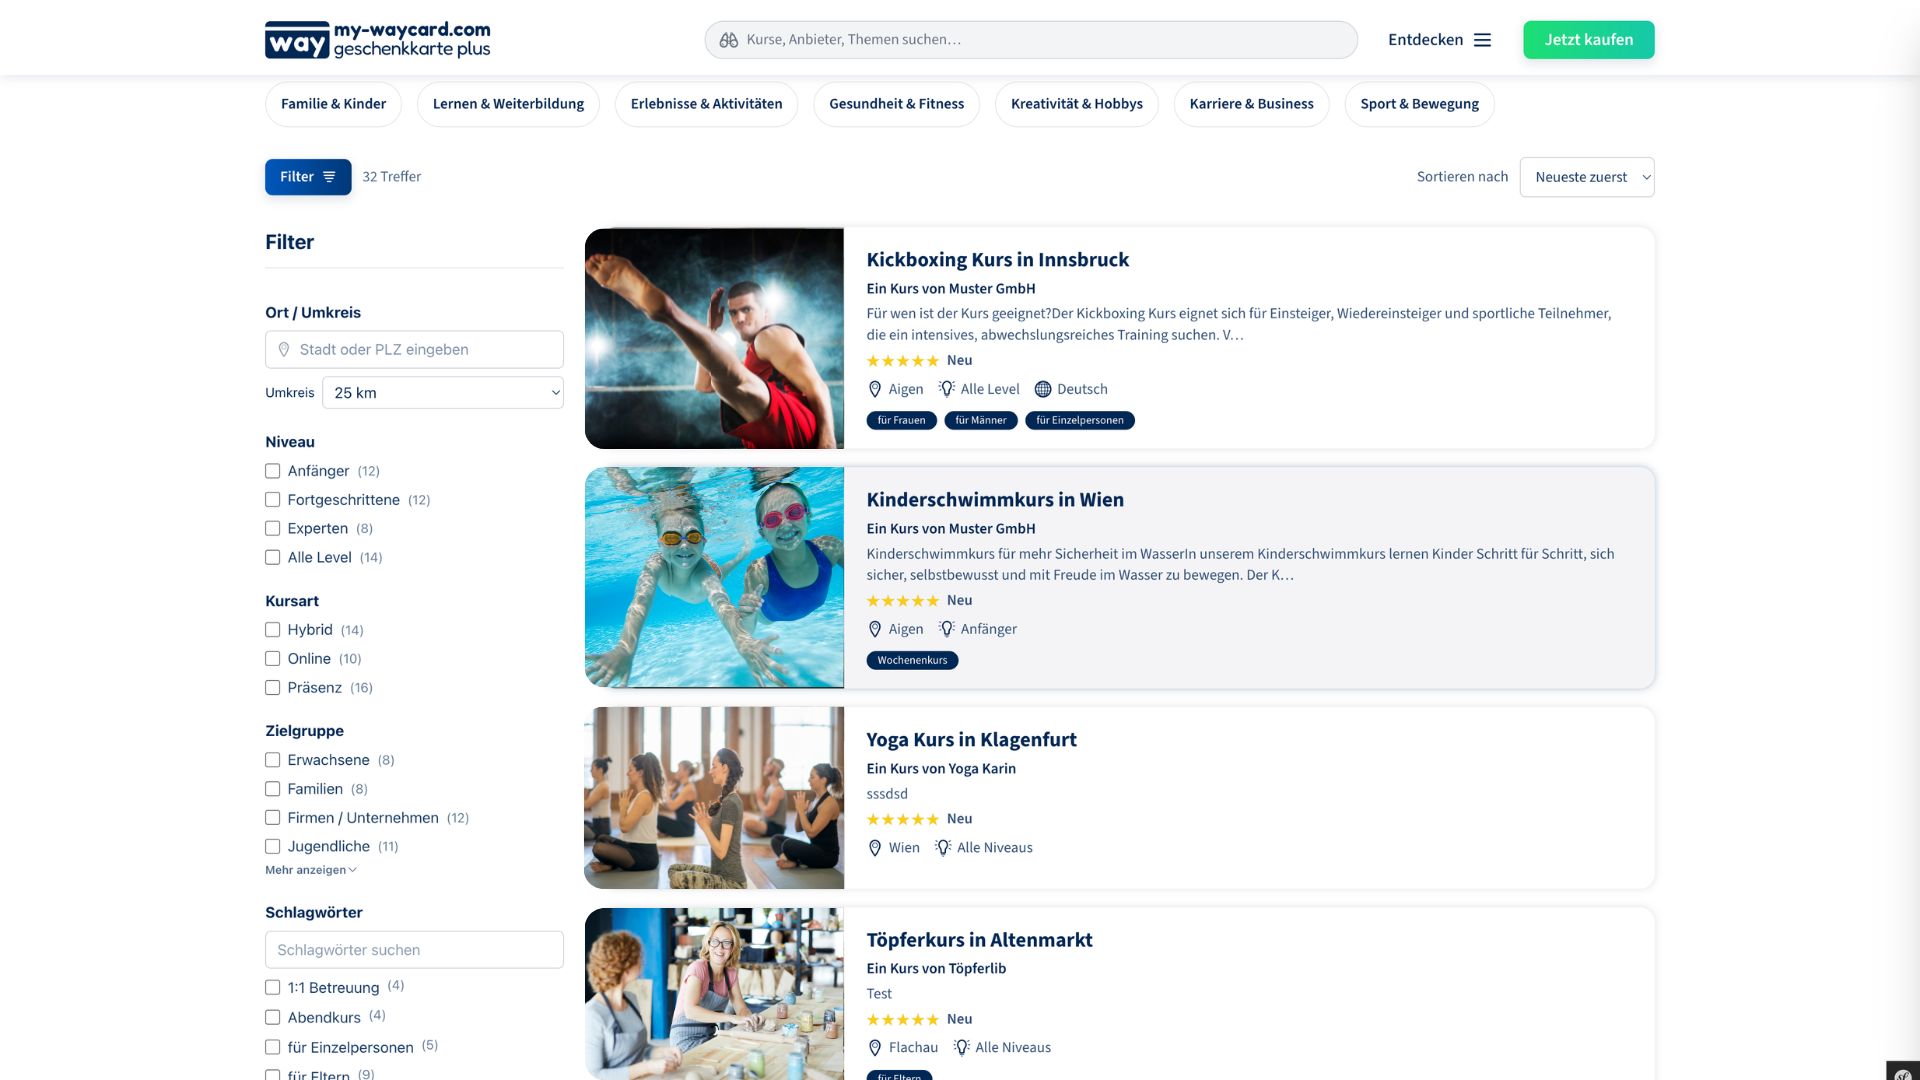The width and height of the screenshot is (1920, 1080).
Task: Check the Anfänger niveau checkbox
Action: tap(272, 471)
